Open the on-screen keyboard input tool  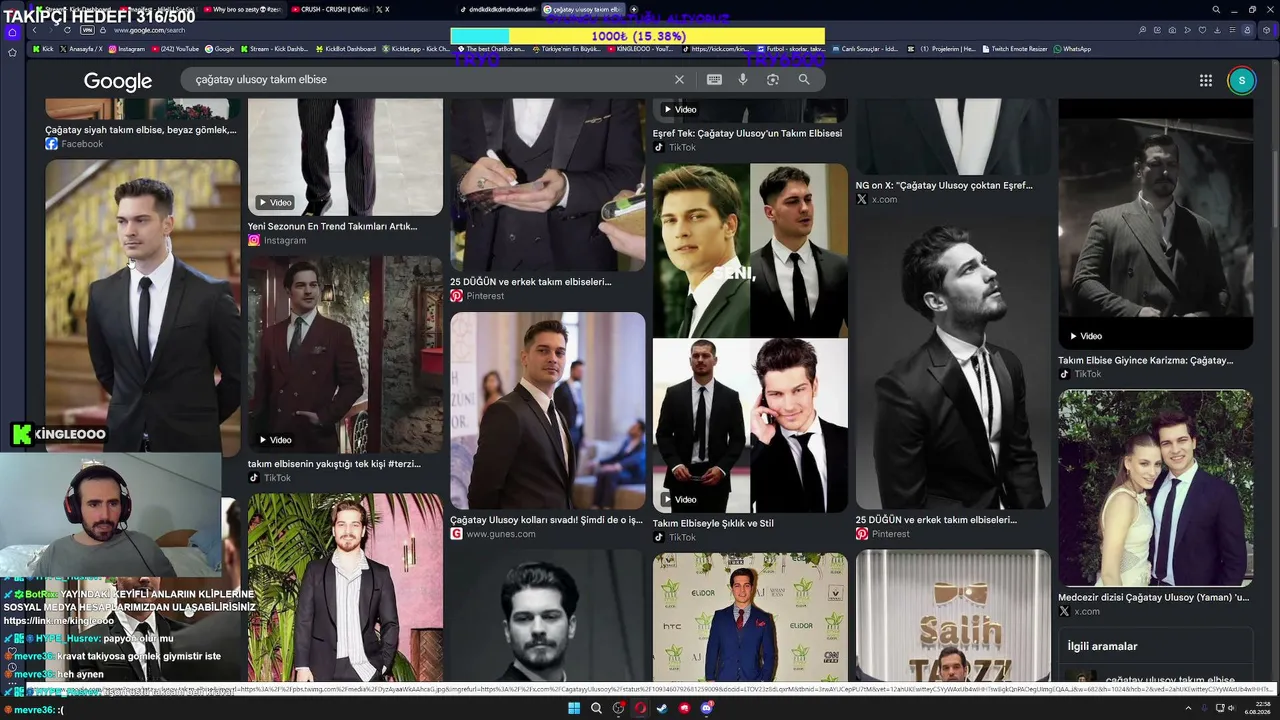(714, 79)
